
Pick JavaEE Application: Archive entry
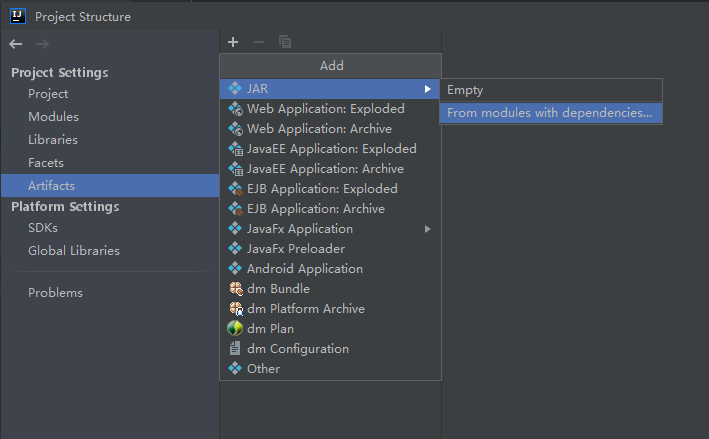(x=330, y=169)
